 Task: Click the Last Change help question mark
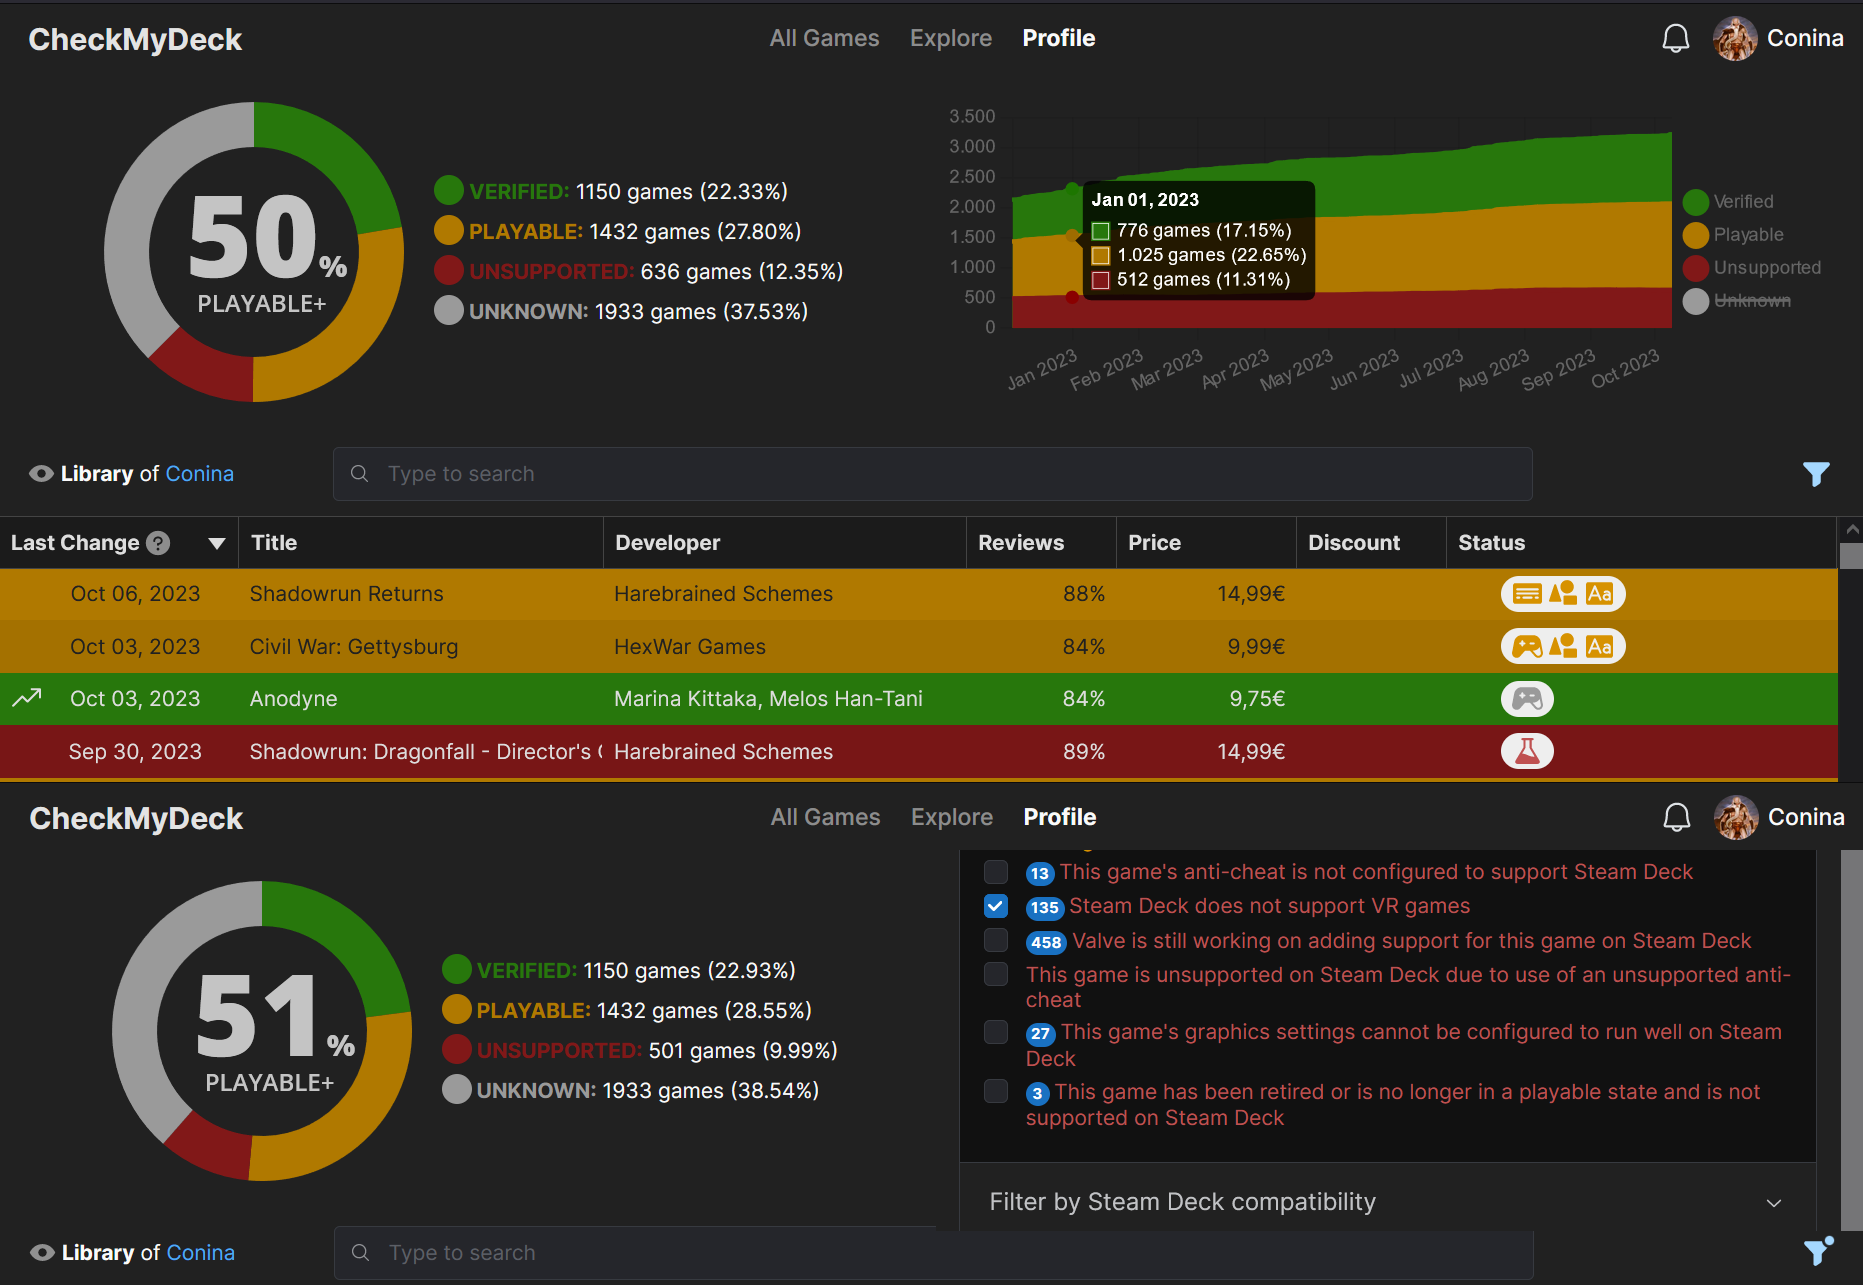tap(158, 543)
